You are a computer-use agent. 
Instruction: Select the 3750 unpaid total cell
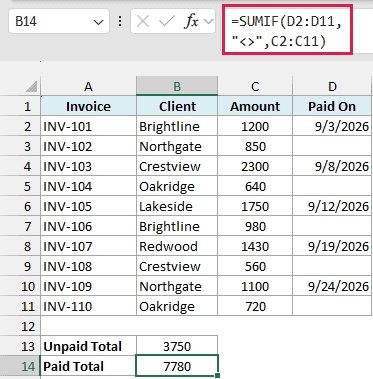177,346
